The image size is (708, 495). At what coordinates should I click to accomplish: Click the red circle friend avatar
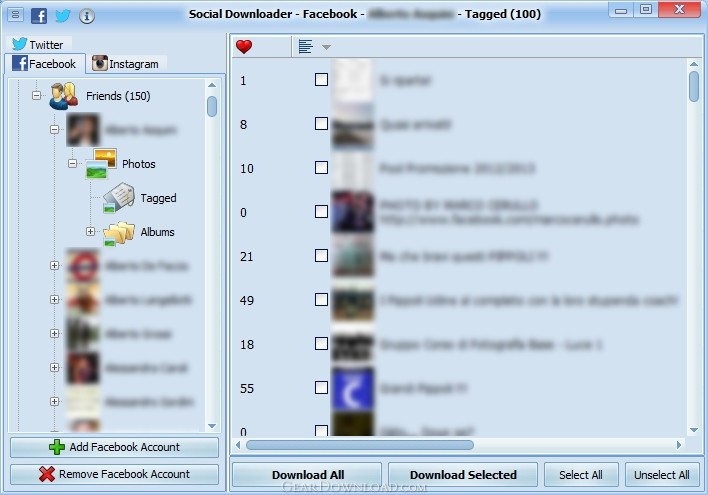pyautogui.click(x=83, y=266)
